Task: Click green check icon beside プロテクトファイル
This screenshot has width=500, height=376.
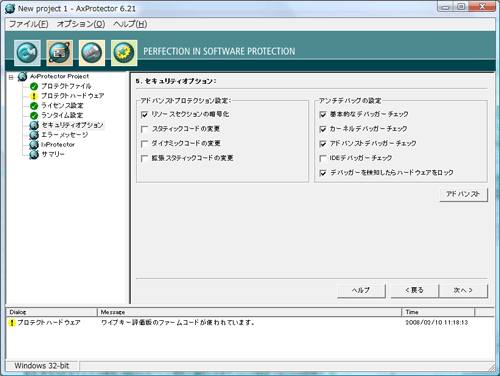Action: pyautogui.click(x=34, y=87)
